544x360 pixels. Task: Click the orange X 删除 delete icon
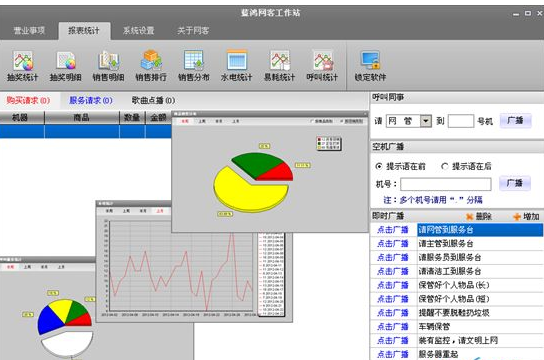click(479, 217)
